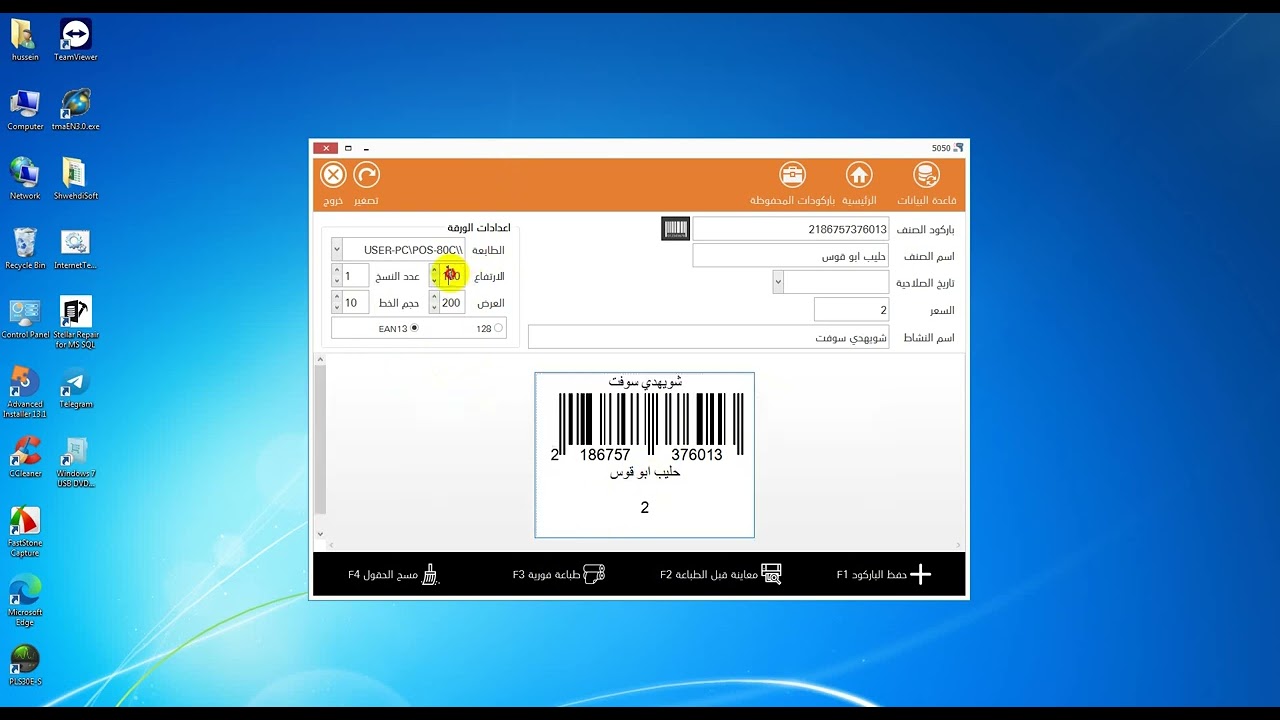Screen dimensions: 1280x720
Task: Decrease the width (العرض) value
Action: tap(434, 308)
